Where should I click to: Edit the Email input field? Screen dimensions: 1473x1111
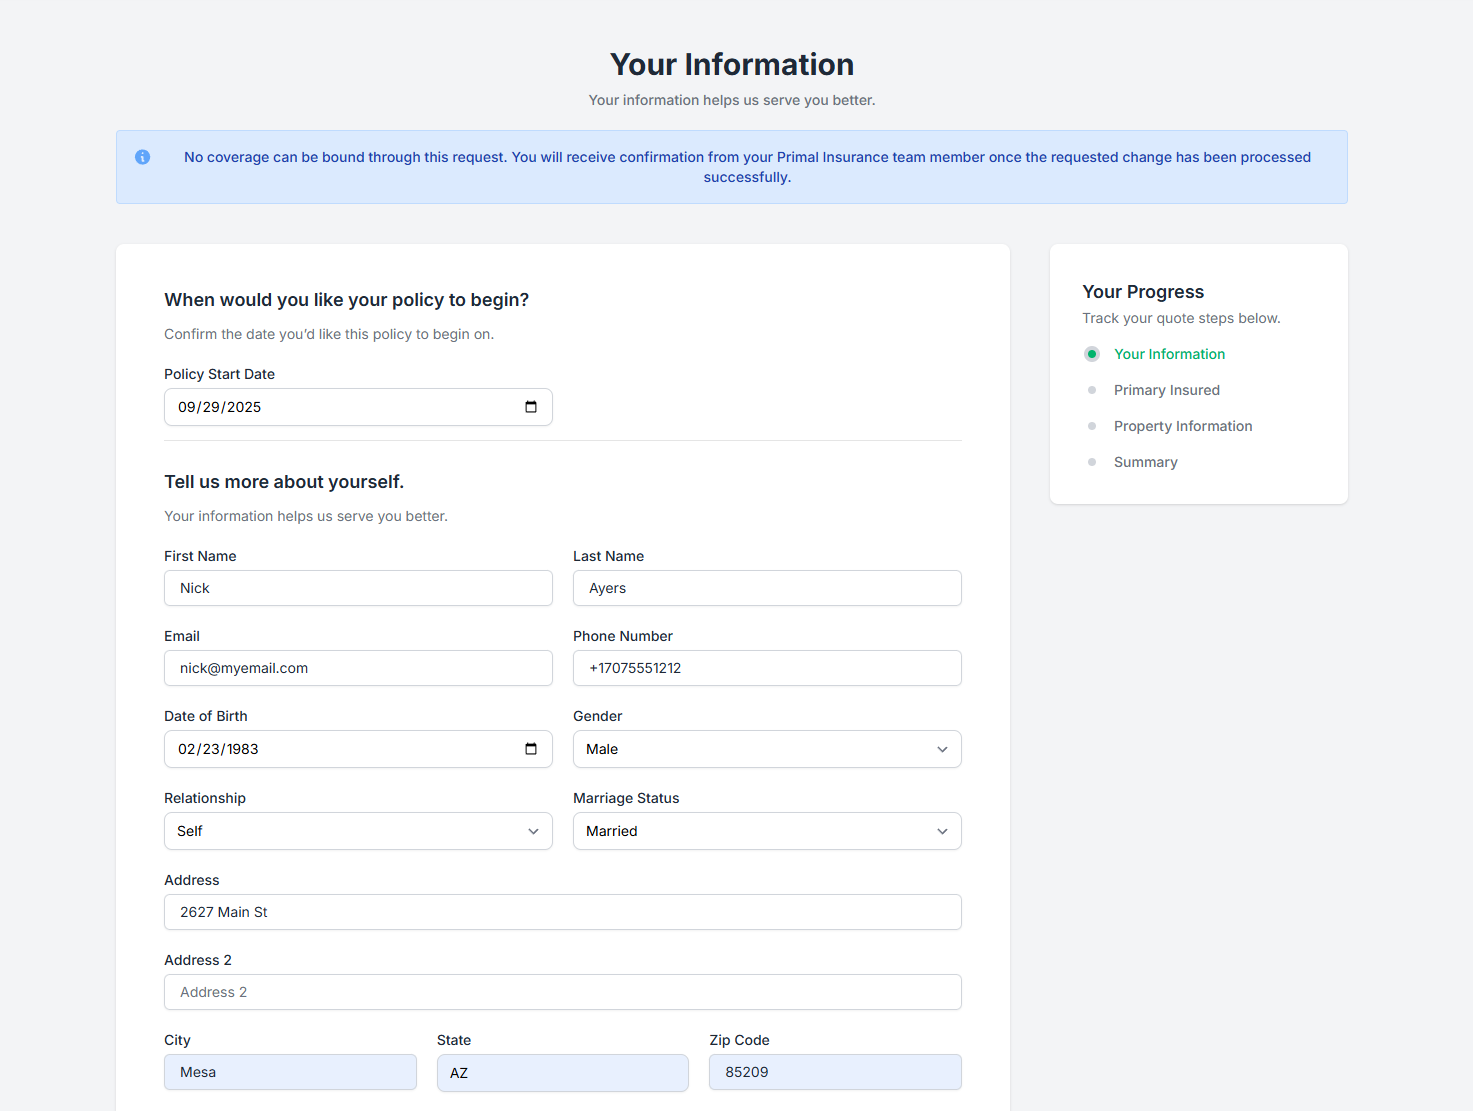pyautogui.click(x=358, y=668)
